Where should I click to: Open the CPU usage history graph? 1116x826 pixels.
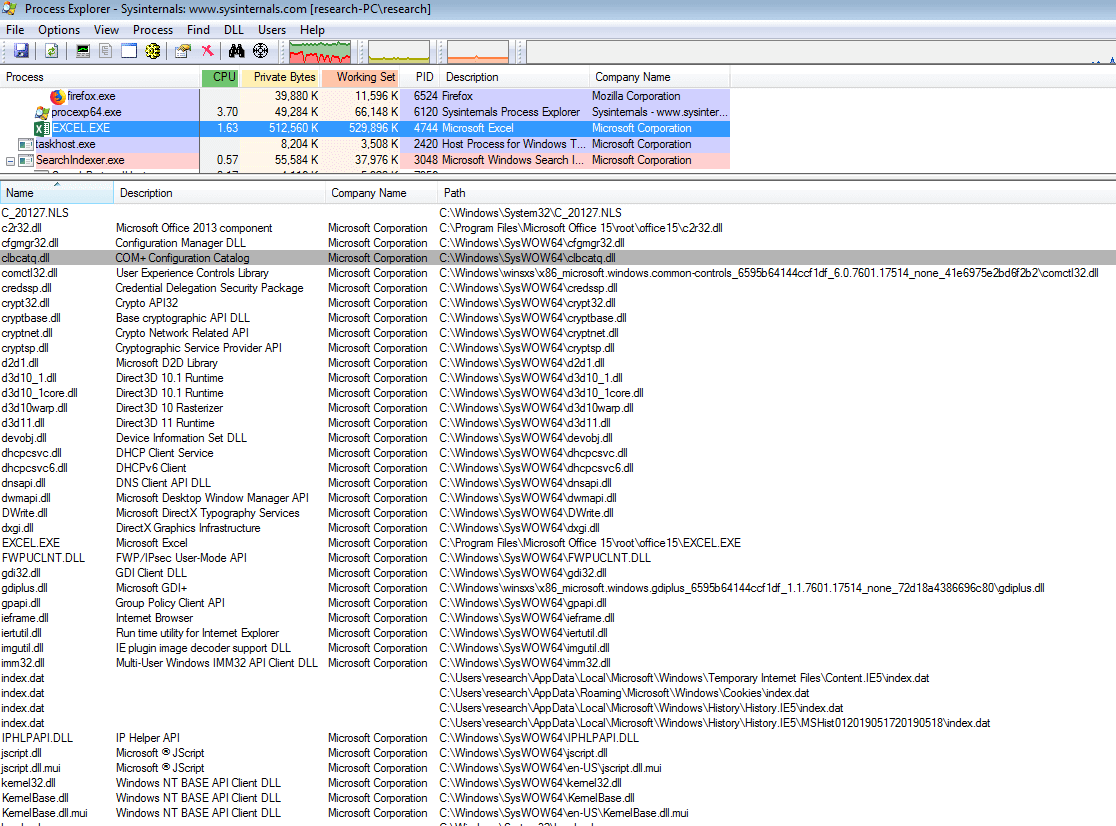pyautogui.click(x=320, y=51)
